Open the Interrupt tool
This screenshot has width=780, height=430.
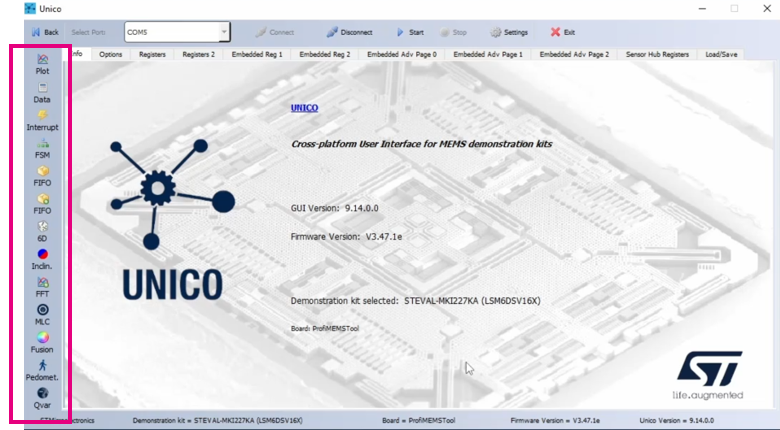42,120
